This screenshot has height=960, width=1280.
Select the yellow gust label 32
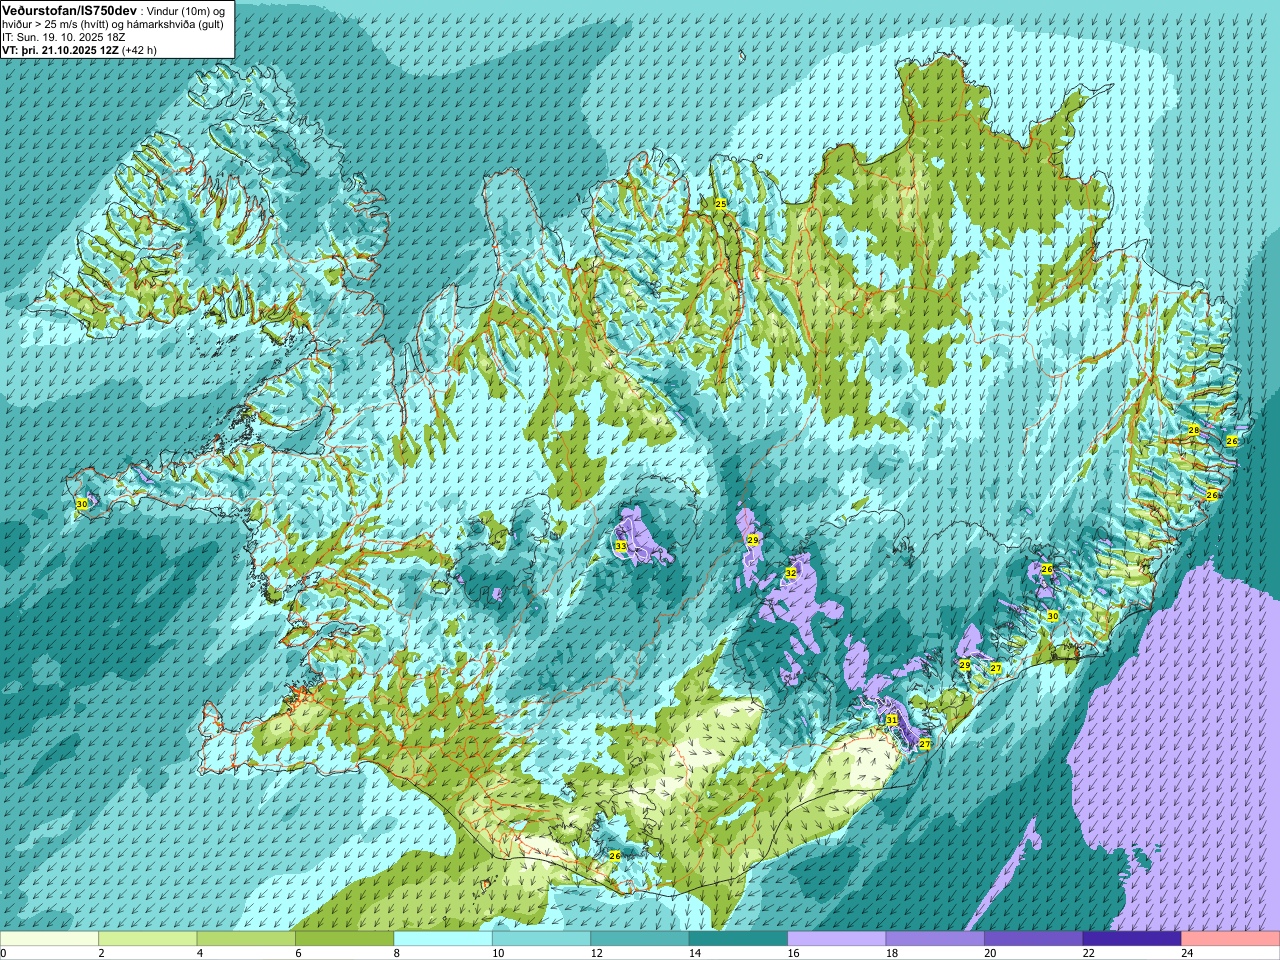click(791, 573)
